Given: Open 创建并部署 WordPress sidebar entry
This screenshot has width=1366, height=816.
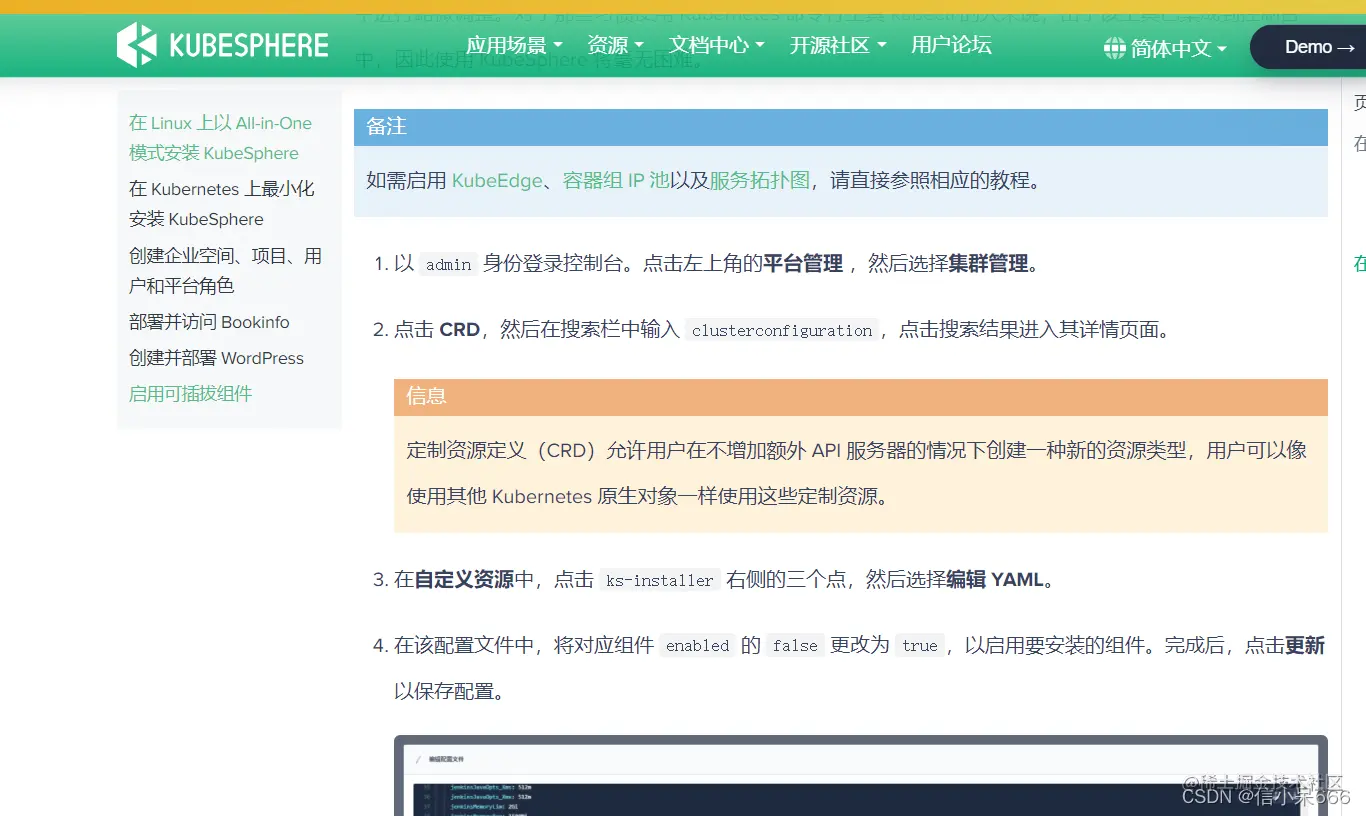Looking at the screenshot, I should (x=217, y=357).
